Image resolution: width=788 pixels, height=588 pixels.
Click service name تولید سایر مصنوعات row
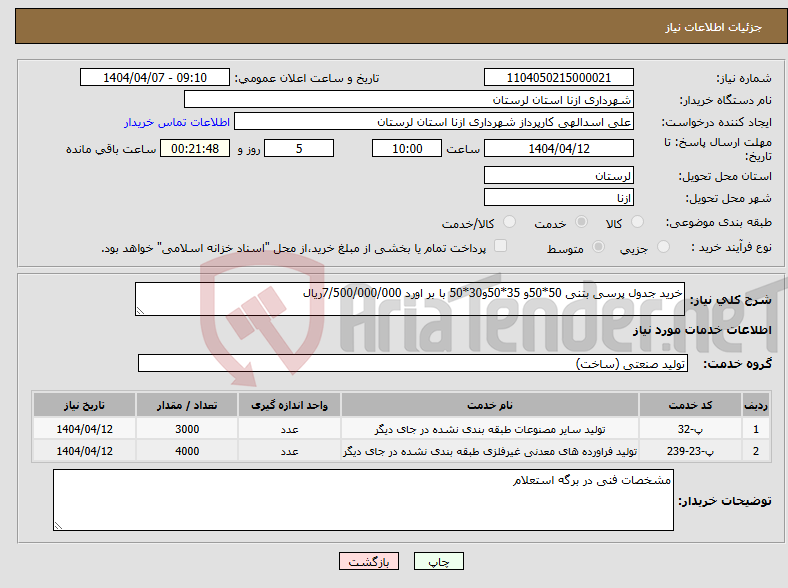pos(490,429)
